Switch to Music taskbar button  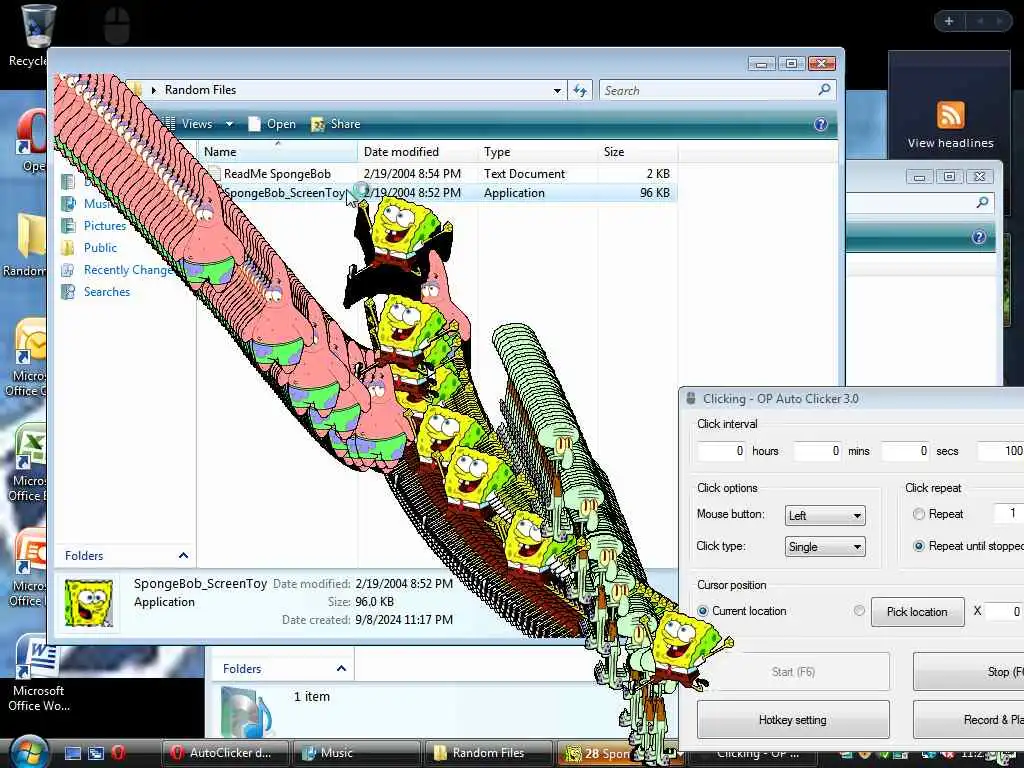pos(357,753)
